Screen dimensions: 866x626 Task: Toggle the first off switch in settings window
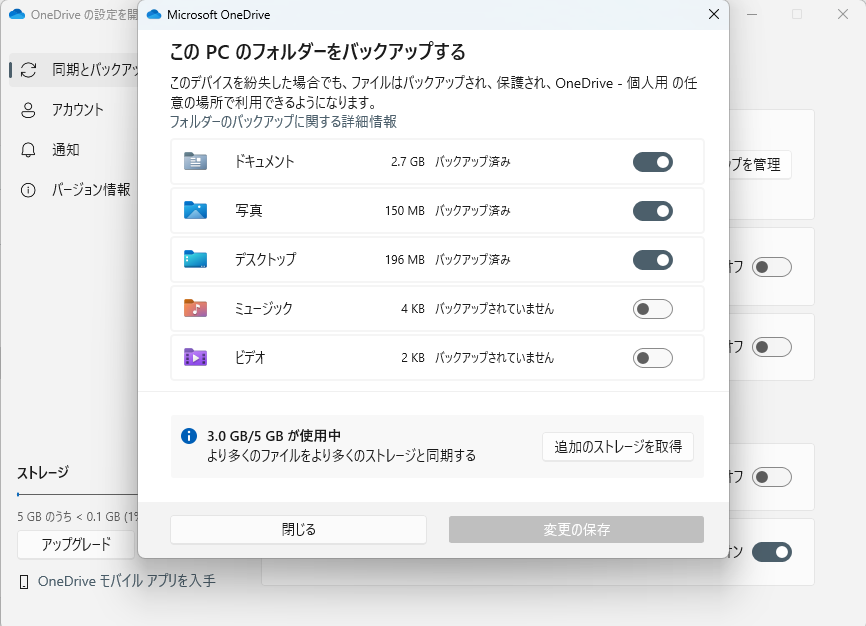[x=772, y=267]
